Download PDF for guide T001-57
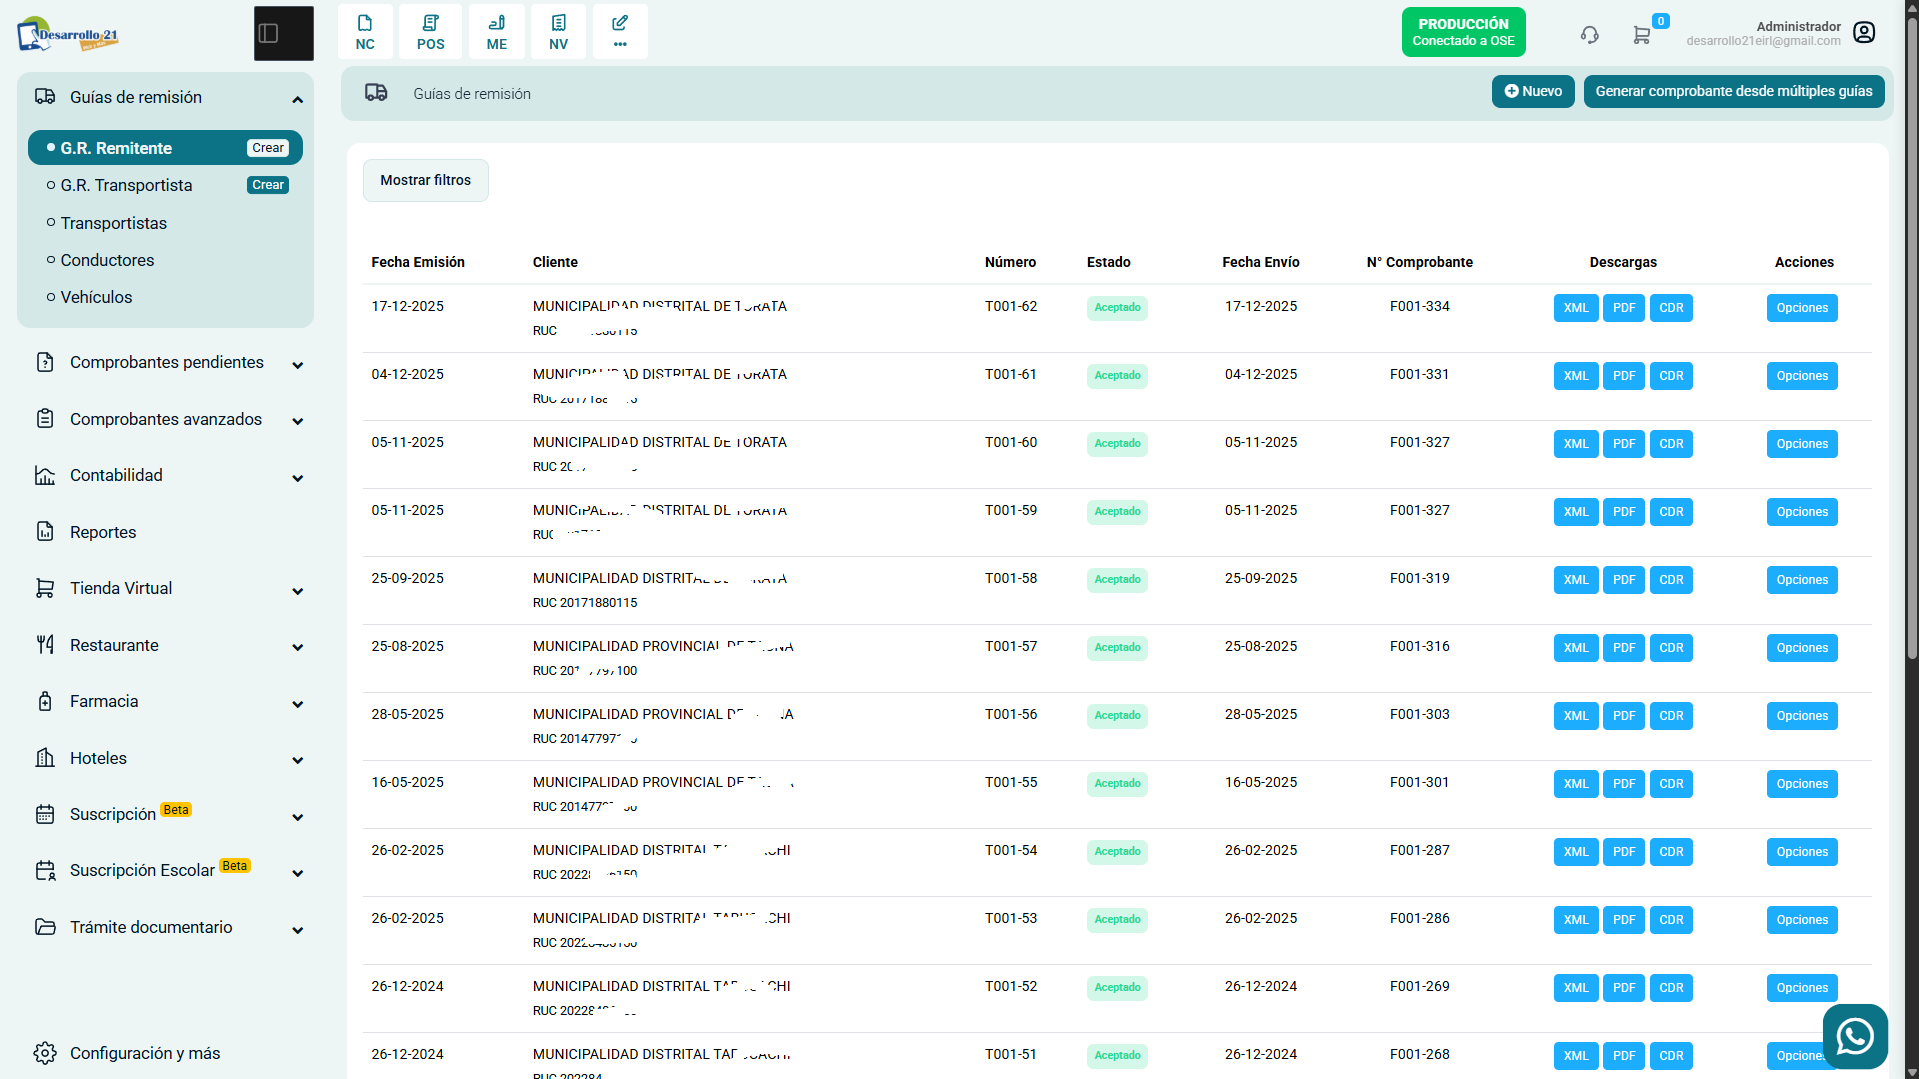This screenshot has height=1079, width=1919. (1624, 648)
